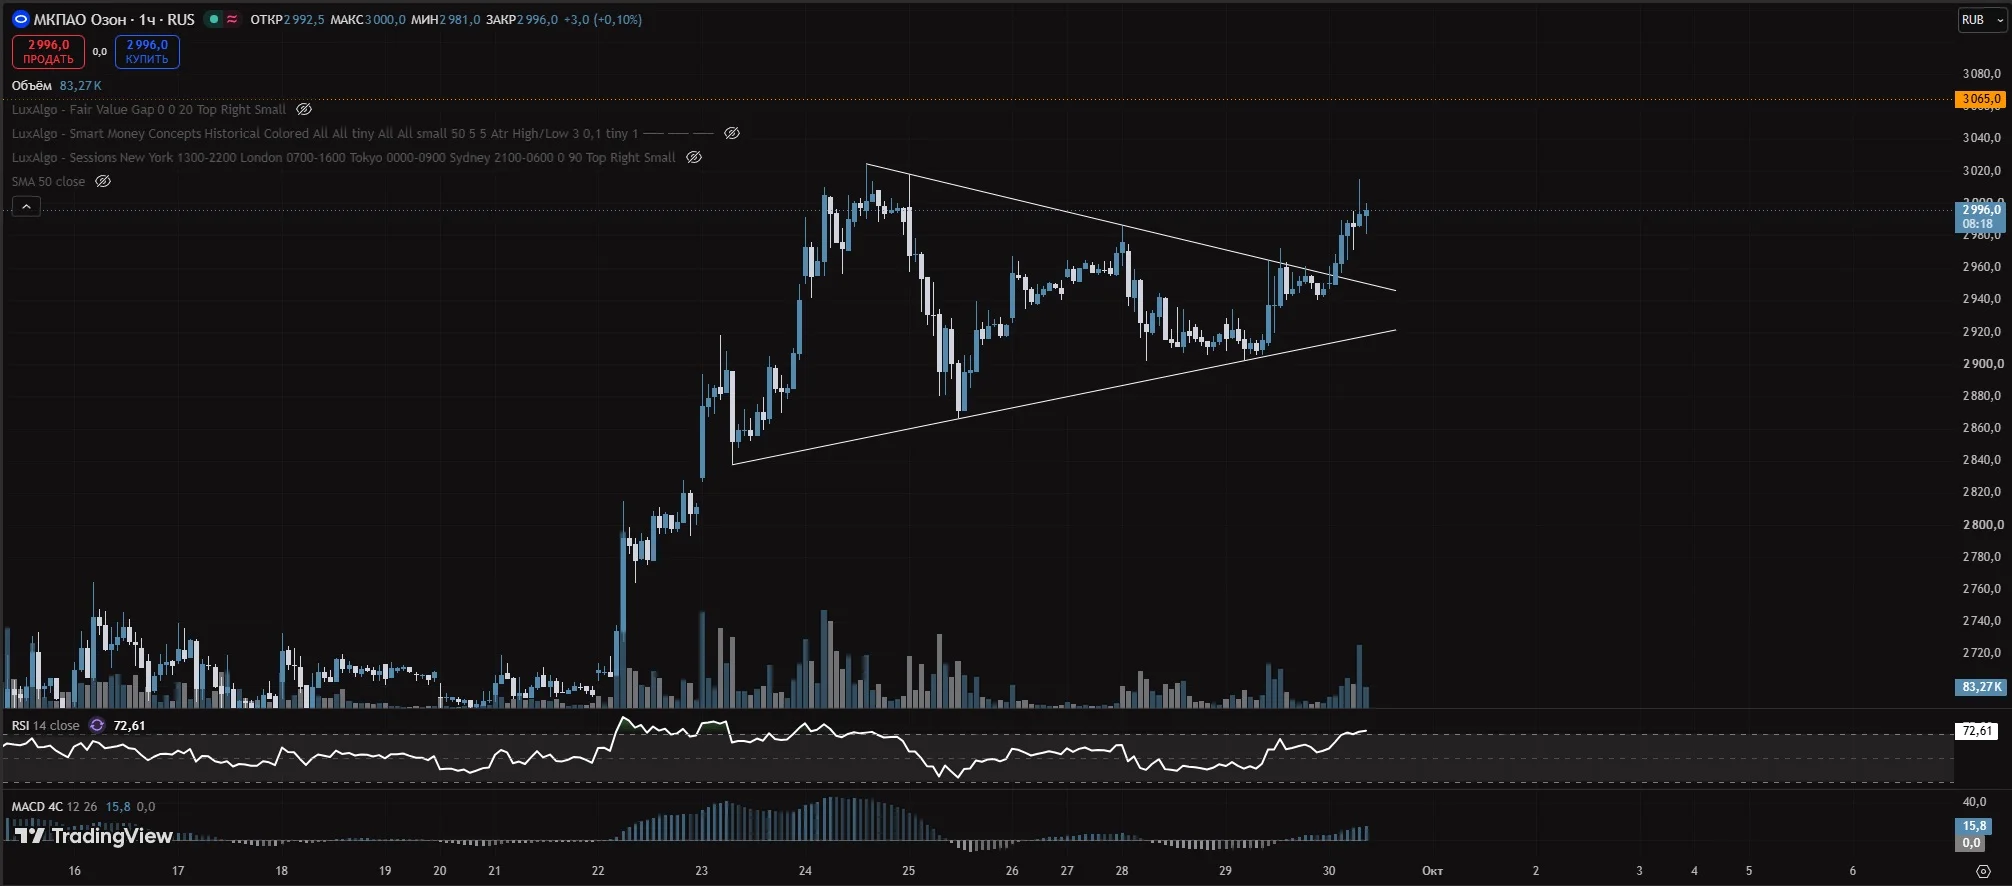Click the 2720,0 price scale label
Viewport: 2012px width, 886px height.
(x=1981, y=653)
